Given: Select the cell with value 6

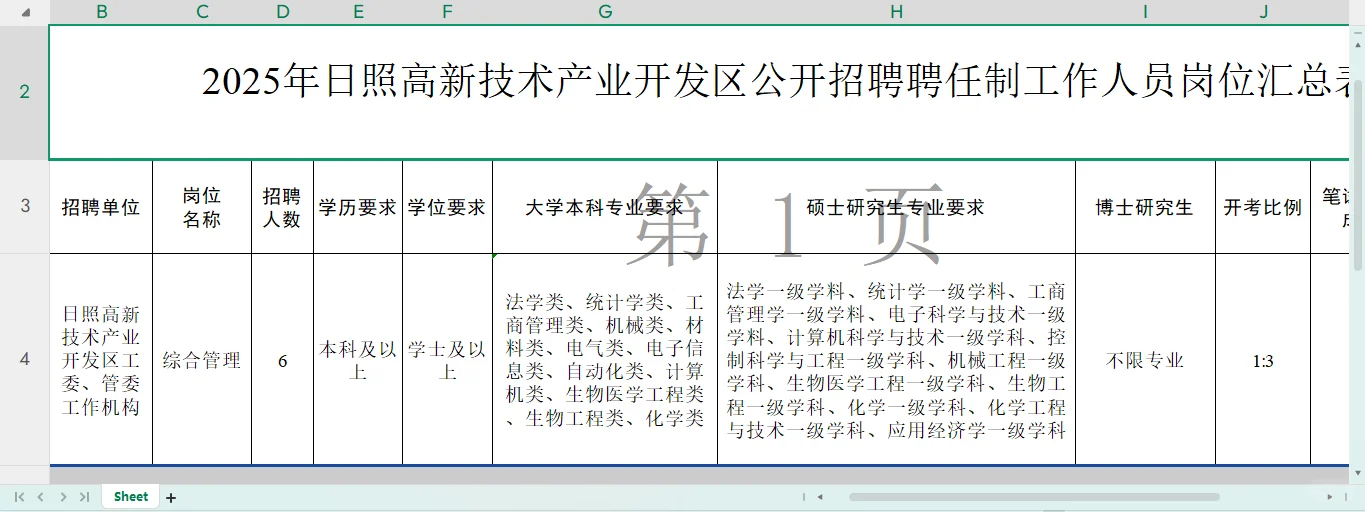Looking at the screenshot, I should coord(283,360).
